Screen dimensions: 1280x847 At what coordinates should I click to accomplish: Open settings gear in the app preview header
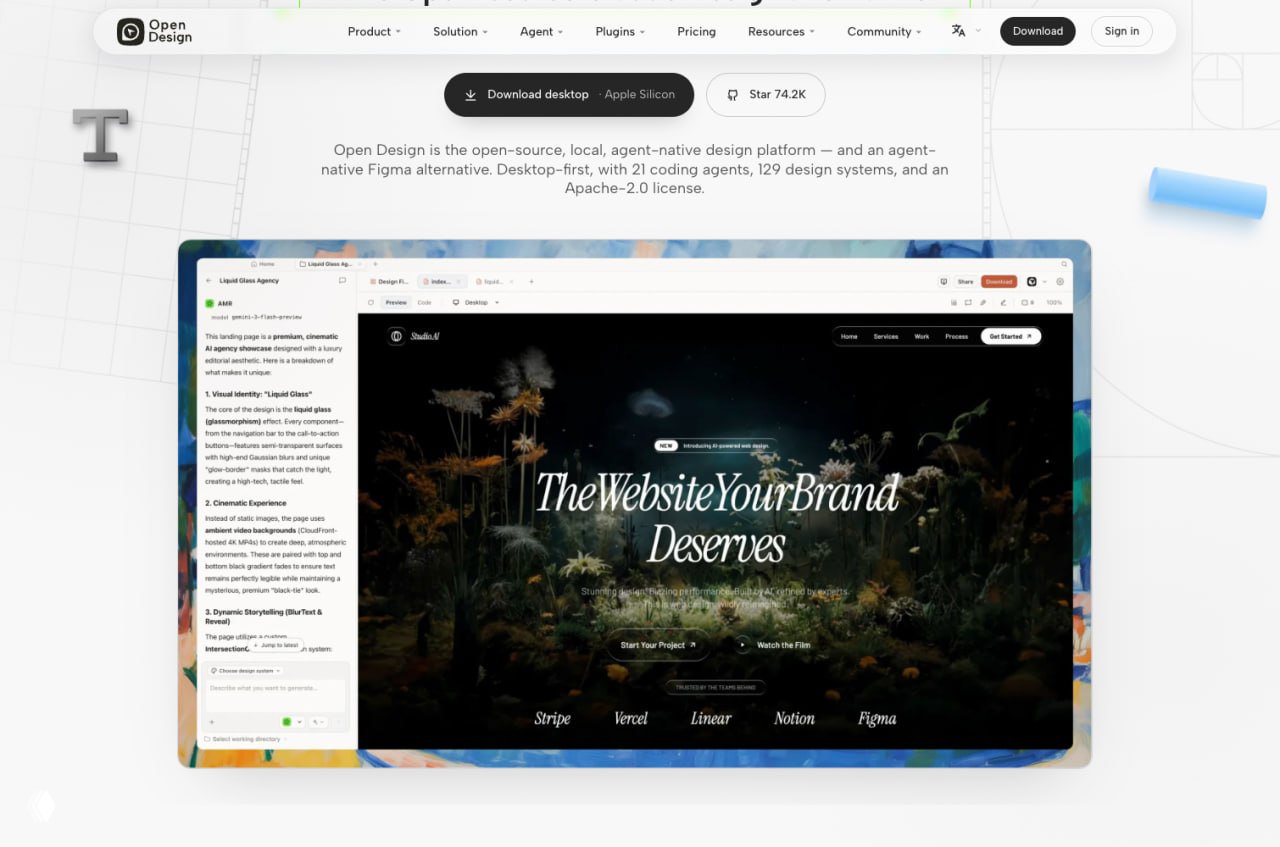point(1060,282)
